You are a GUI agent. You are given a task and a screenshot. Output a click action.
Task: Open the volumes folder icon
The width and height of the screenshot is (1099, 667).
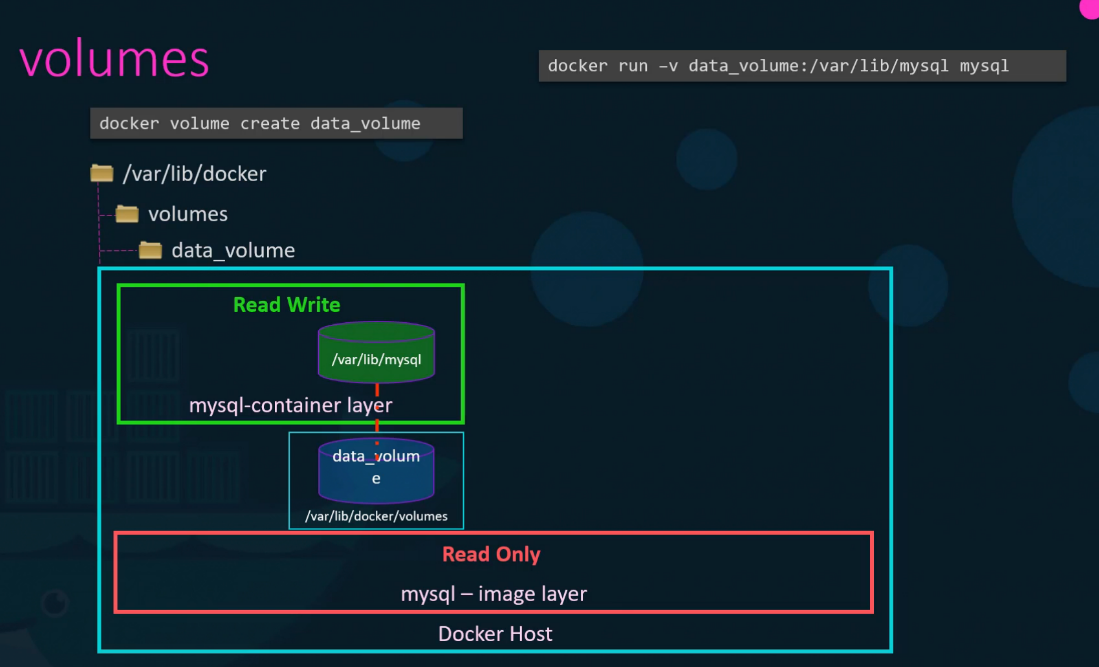(x=126, y=213)
